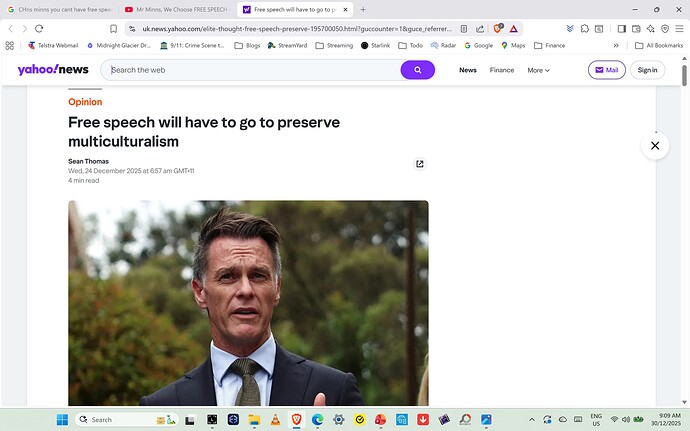Reload the page with the refresh icon
Image resolution: width=690 pixels, height=431 pixels.
(39, 29)
